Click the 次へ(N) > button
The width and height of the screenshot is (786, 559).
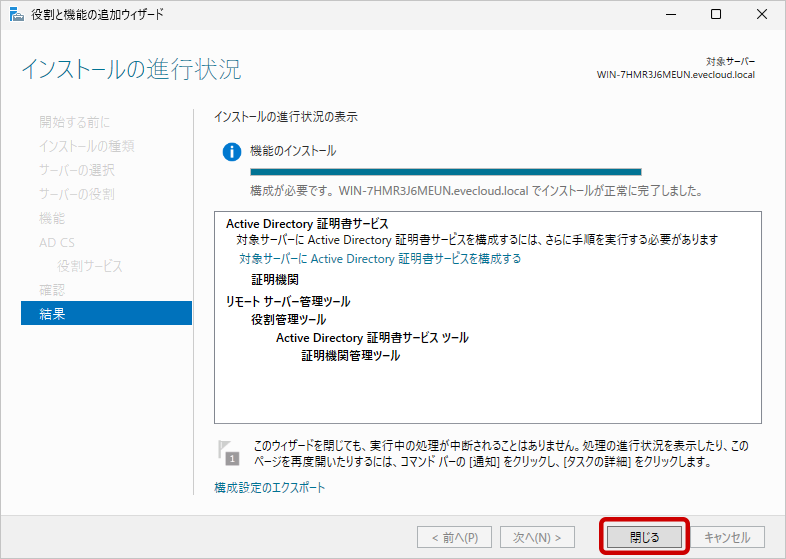coord(537,537)
